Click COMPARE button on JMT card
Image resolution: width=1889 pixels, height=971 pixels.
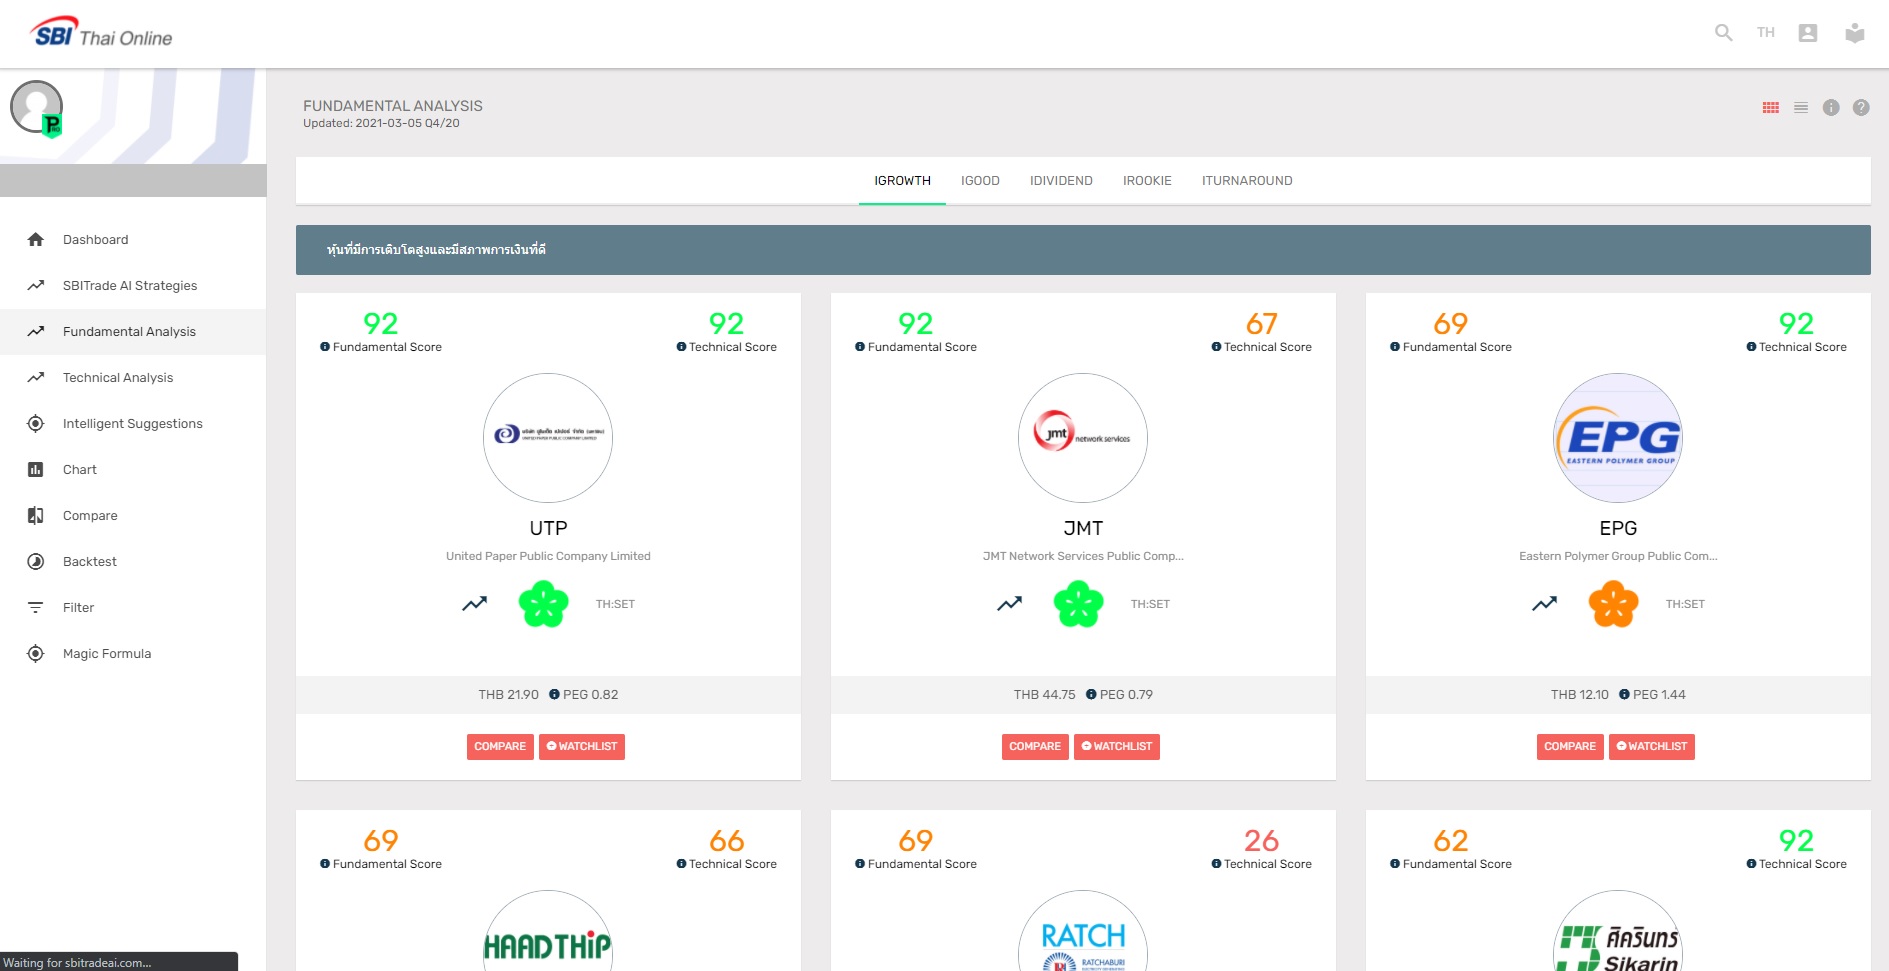1035,747
